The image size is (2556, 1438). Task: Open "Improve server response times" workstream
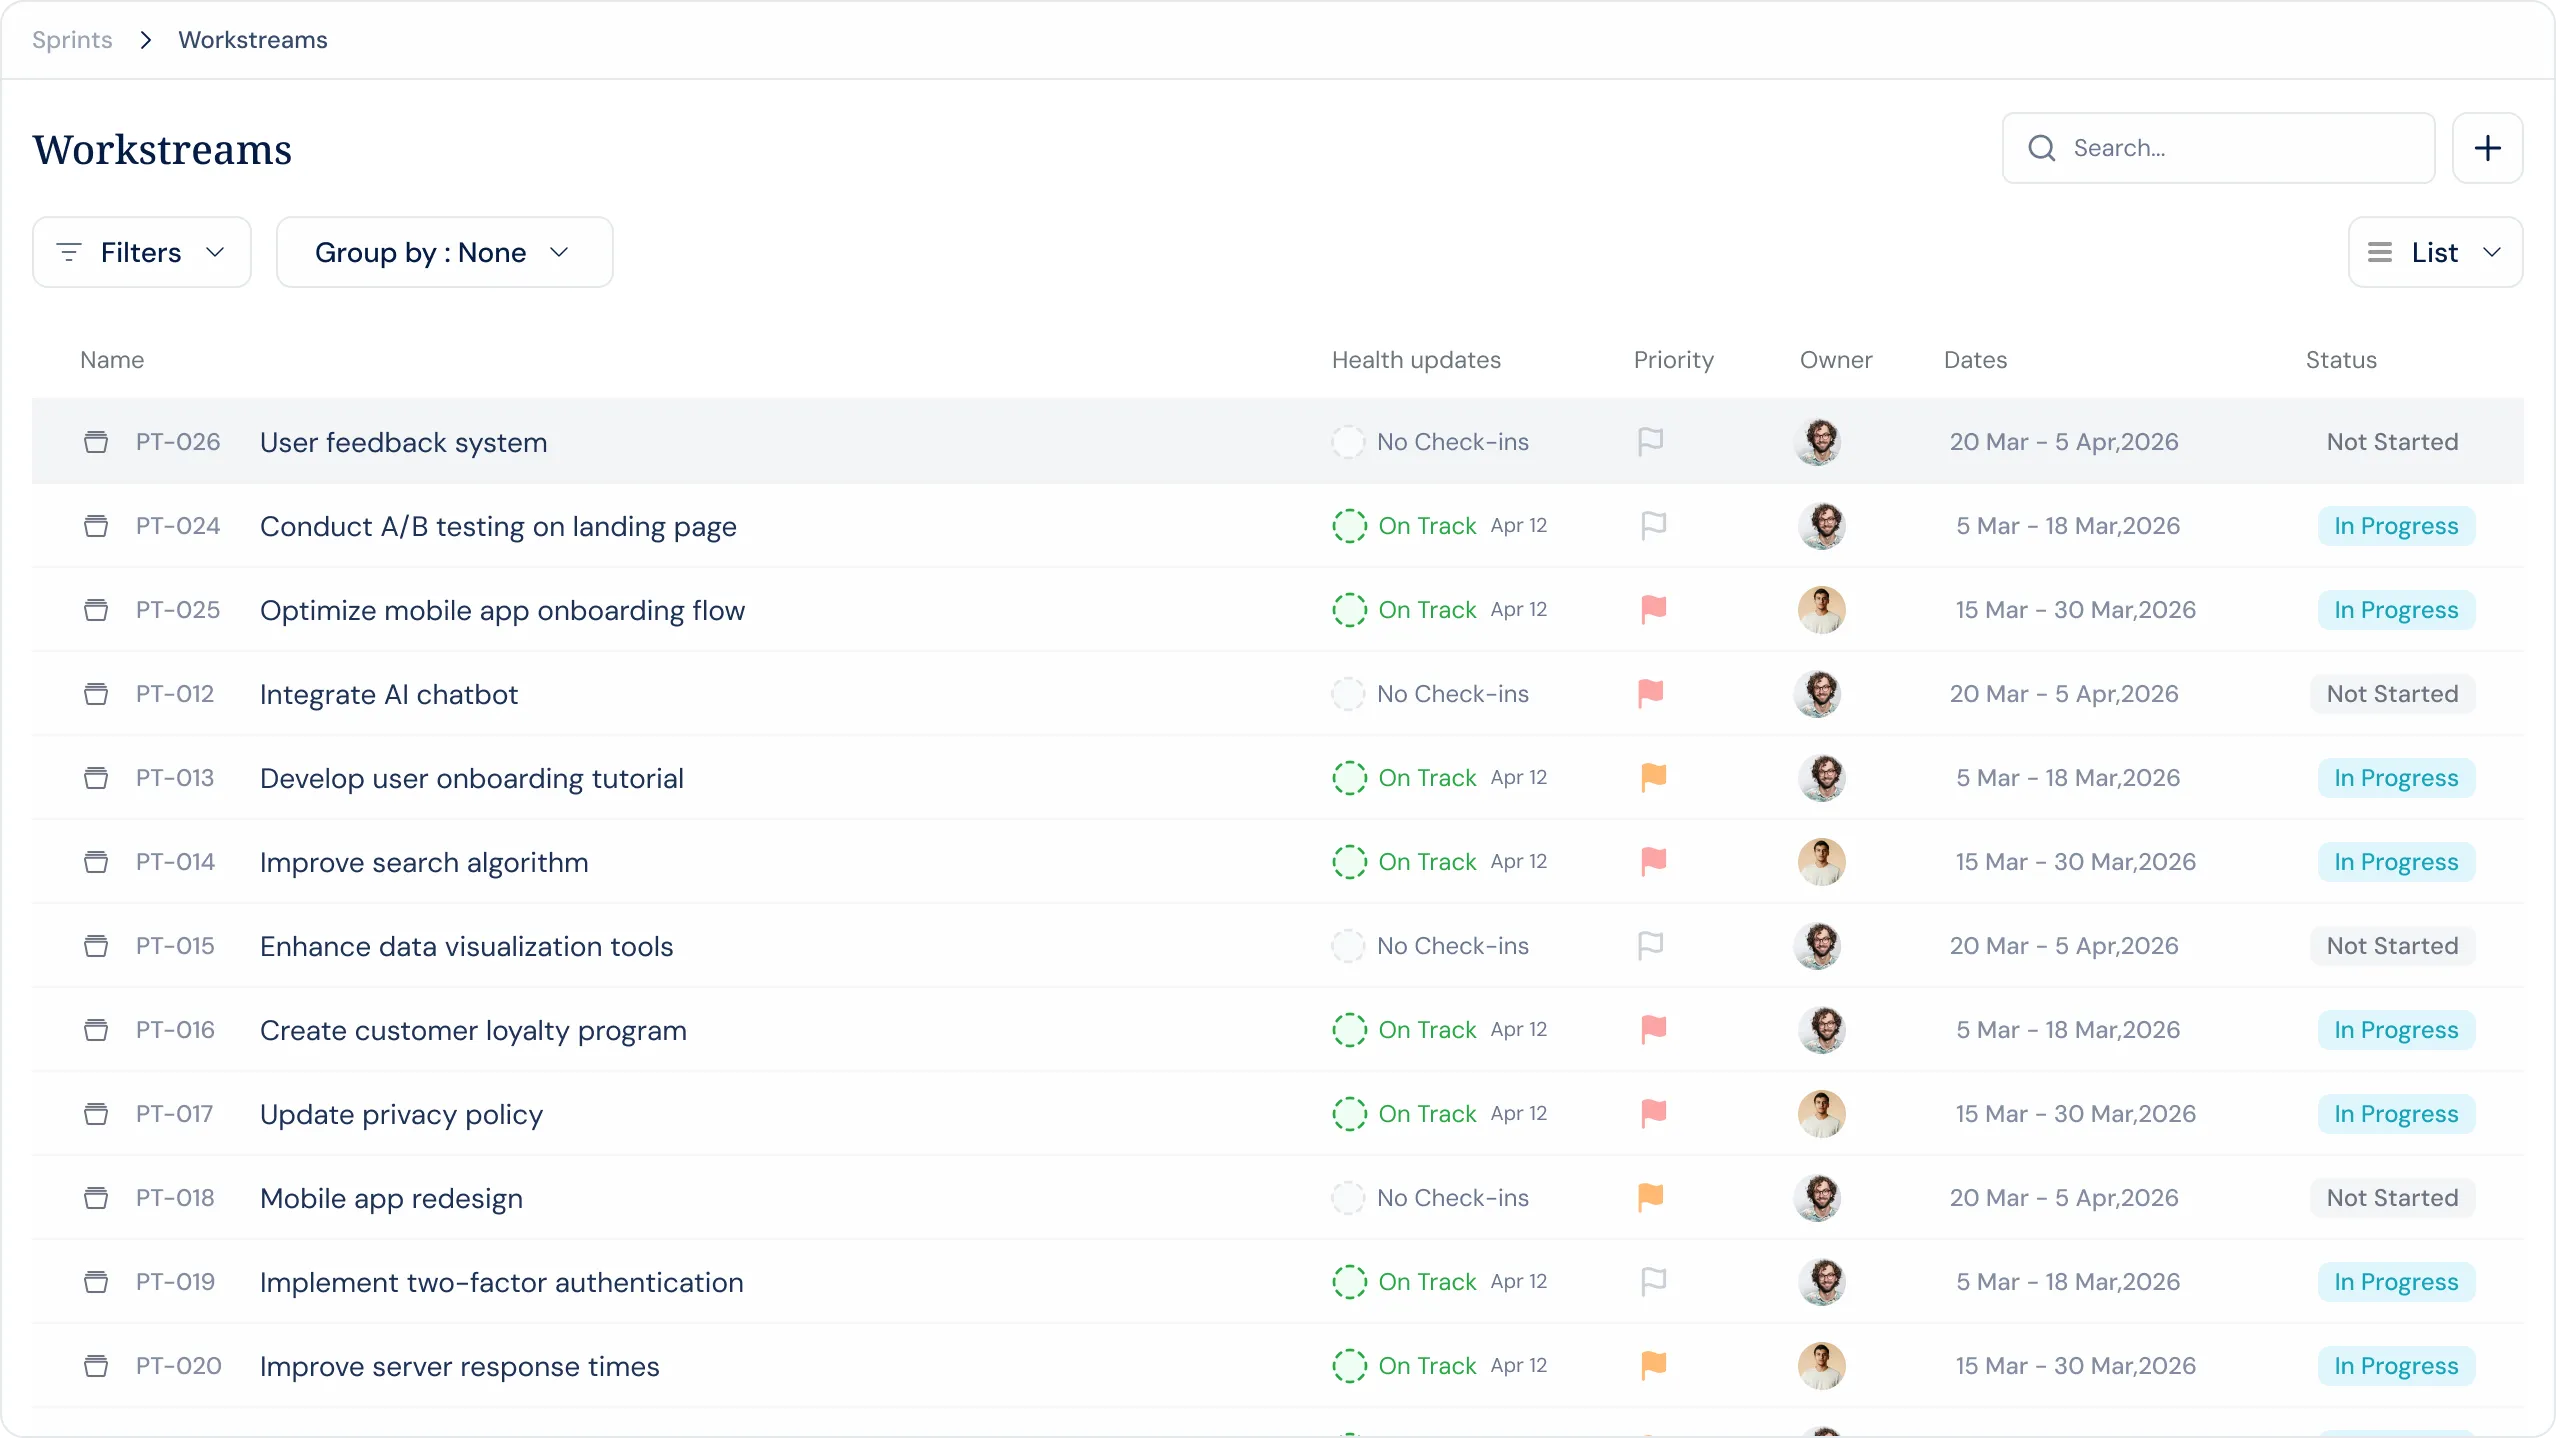pyautogui.click(x=459, y=1366)
